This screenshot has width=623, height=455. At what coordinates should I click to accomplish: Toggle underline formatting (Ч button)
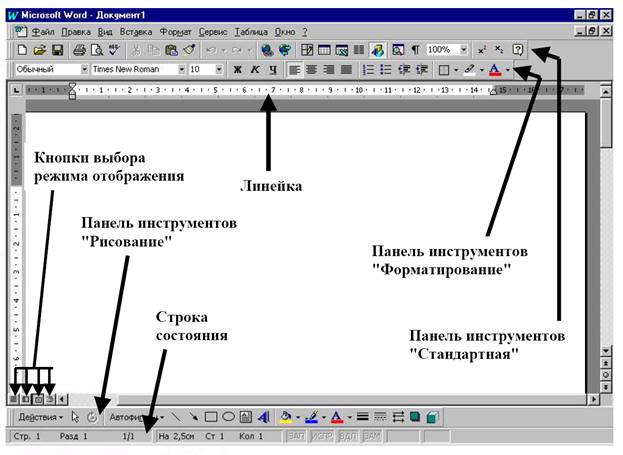[x=273, y=70]
